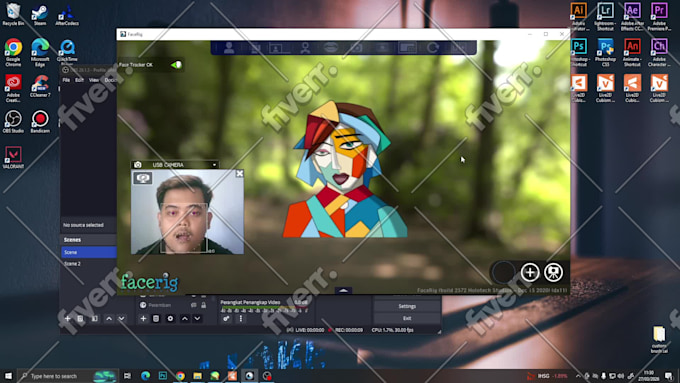Add a new scene with plus icon
Image resolution: width=680 pixels, height=383 pixels.
[68, 319]
